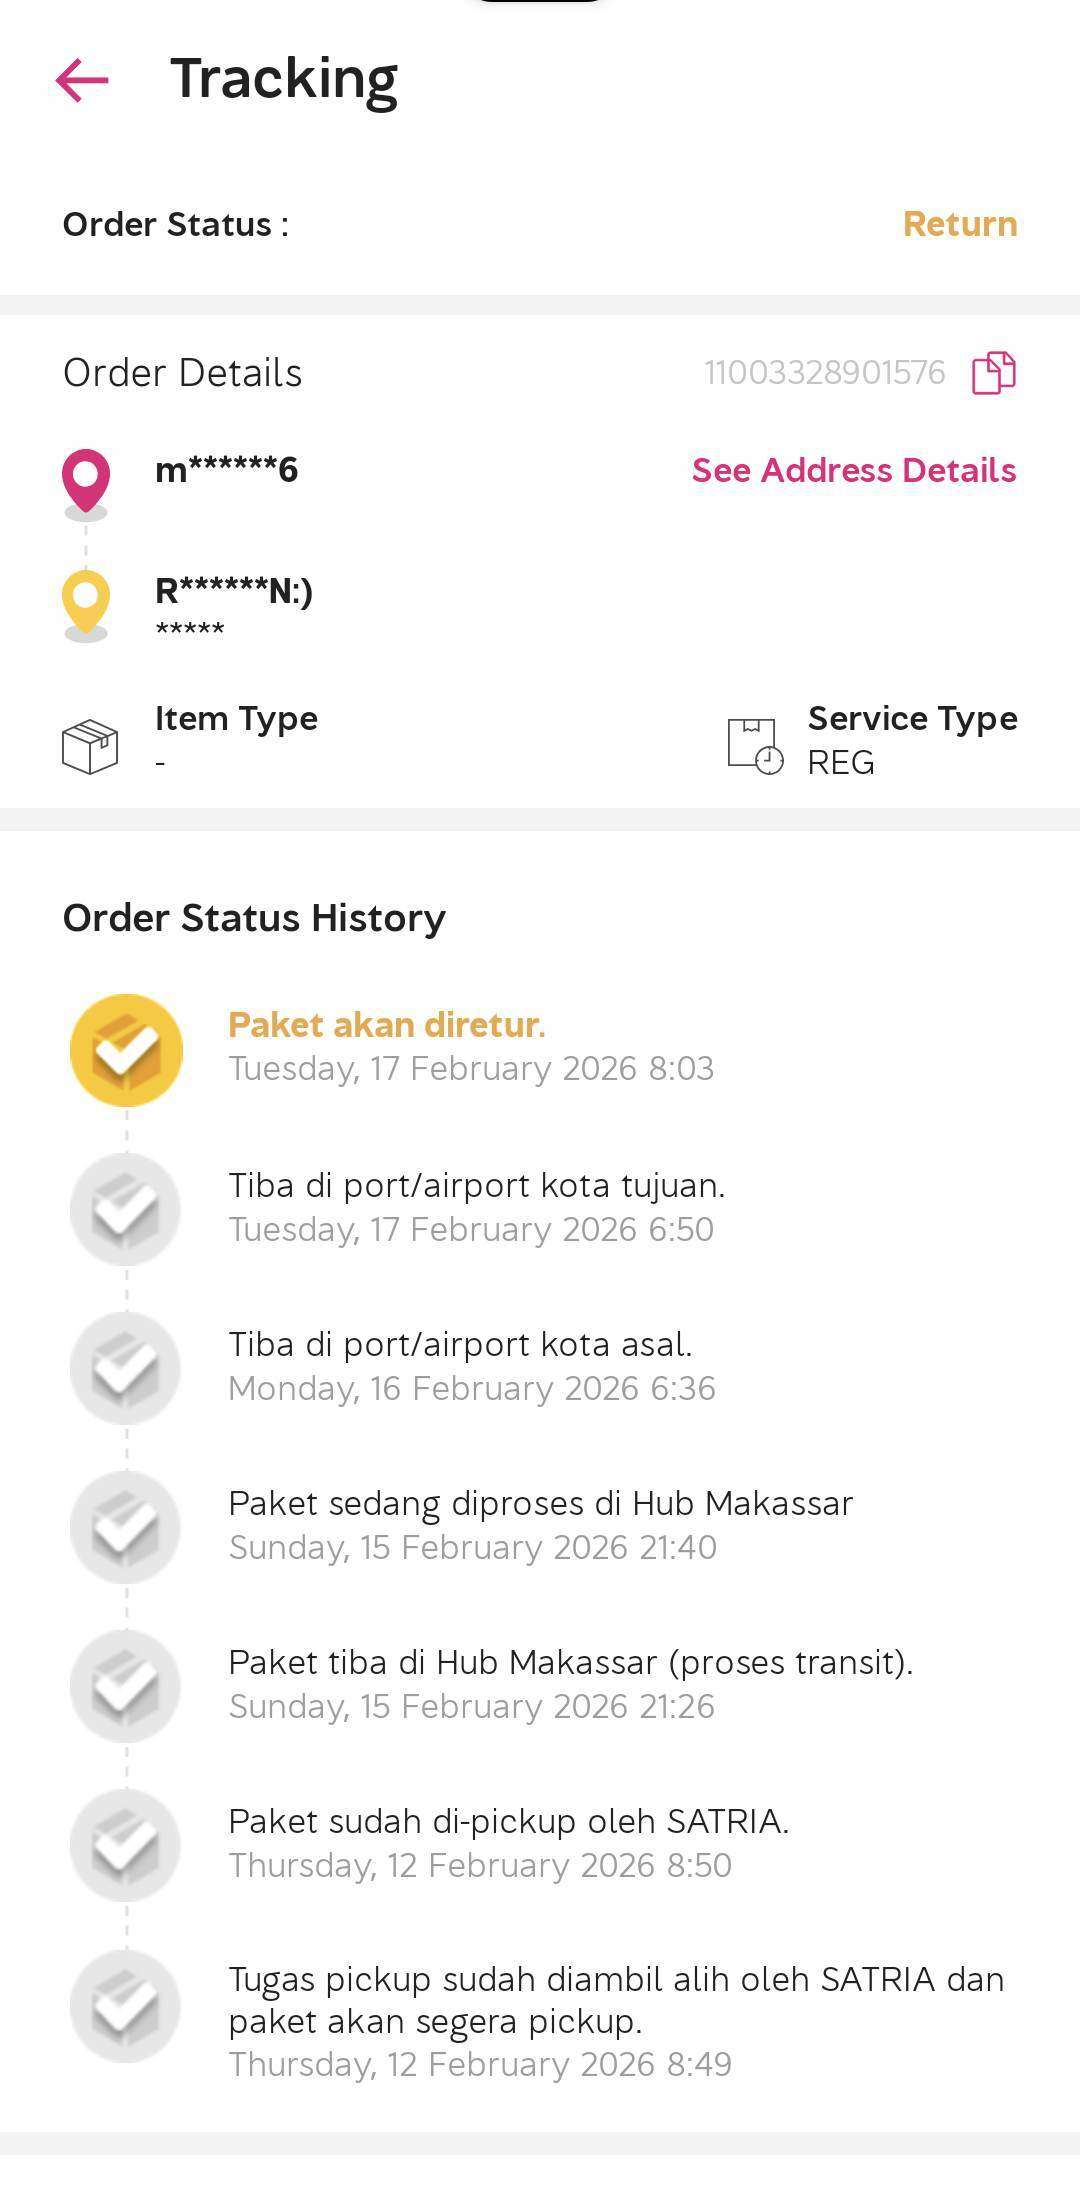Tap the yellow 'Paket akan diretur' status icon

[126, 1049]
